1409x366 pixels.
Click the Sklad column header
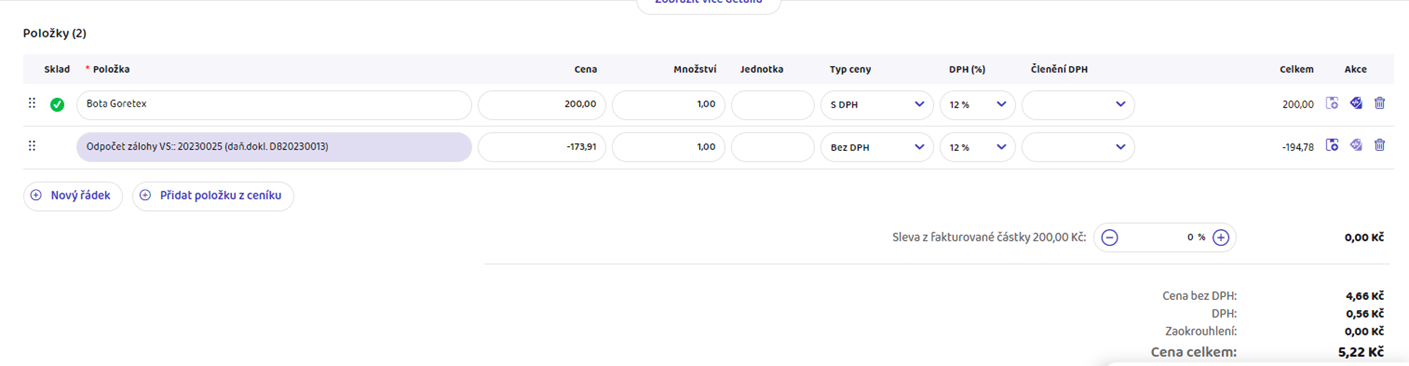57,69
